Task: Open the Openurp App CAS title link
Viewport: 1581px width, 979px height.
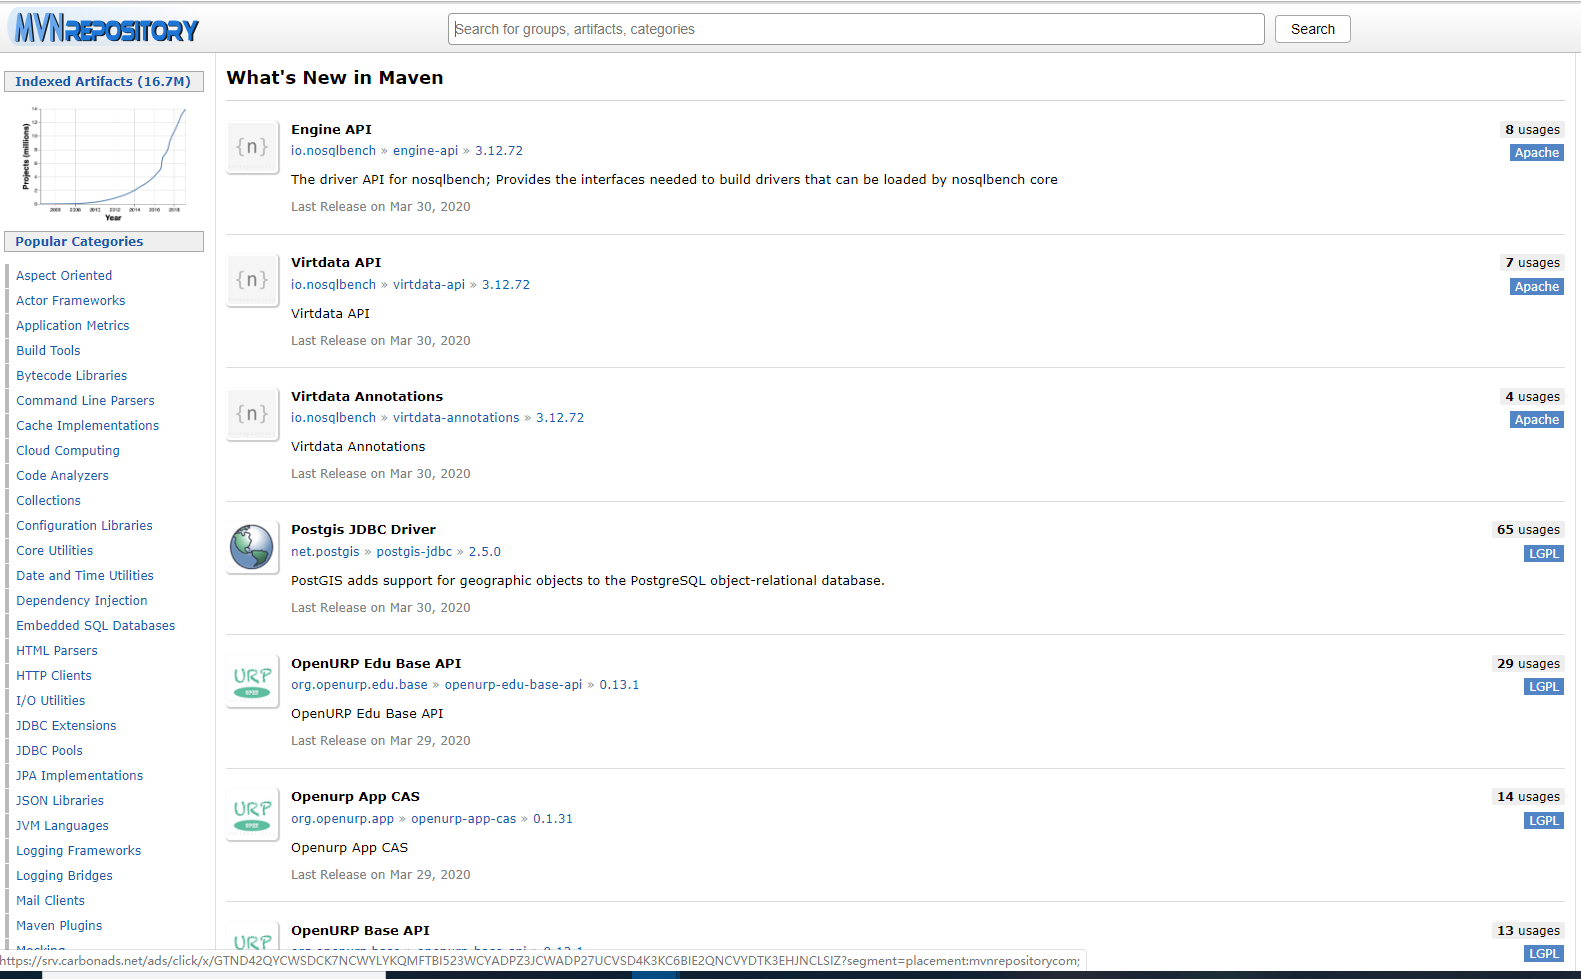Action: point(355,797)
